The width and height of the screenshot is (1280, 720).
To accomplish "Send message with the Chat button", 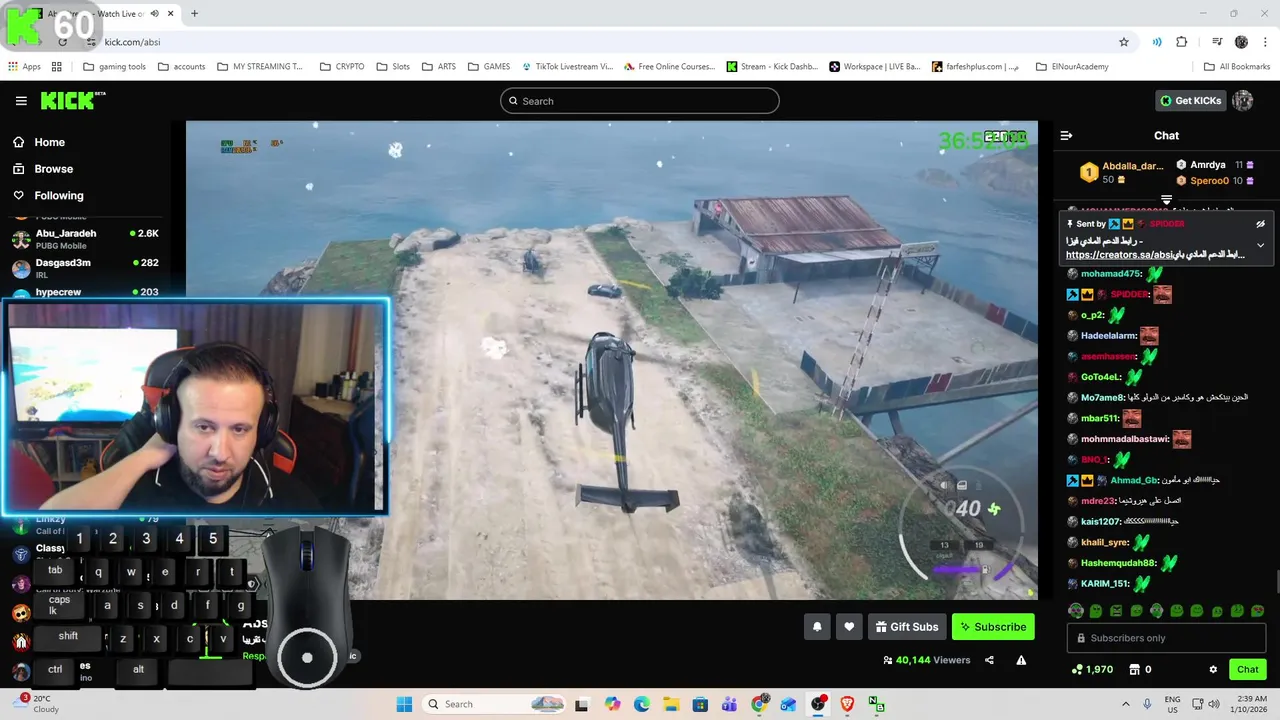I will pos(1247,669).
